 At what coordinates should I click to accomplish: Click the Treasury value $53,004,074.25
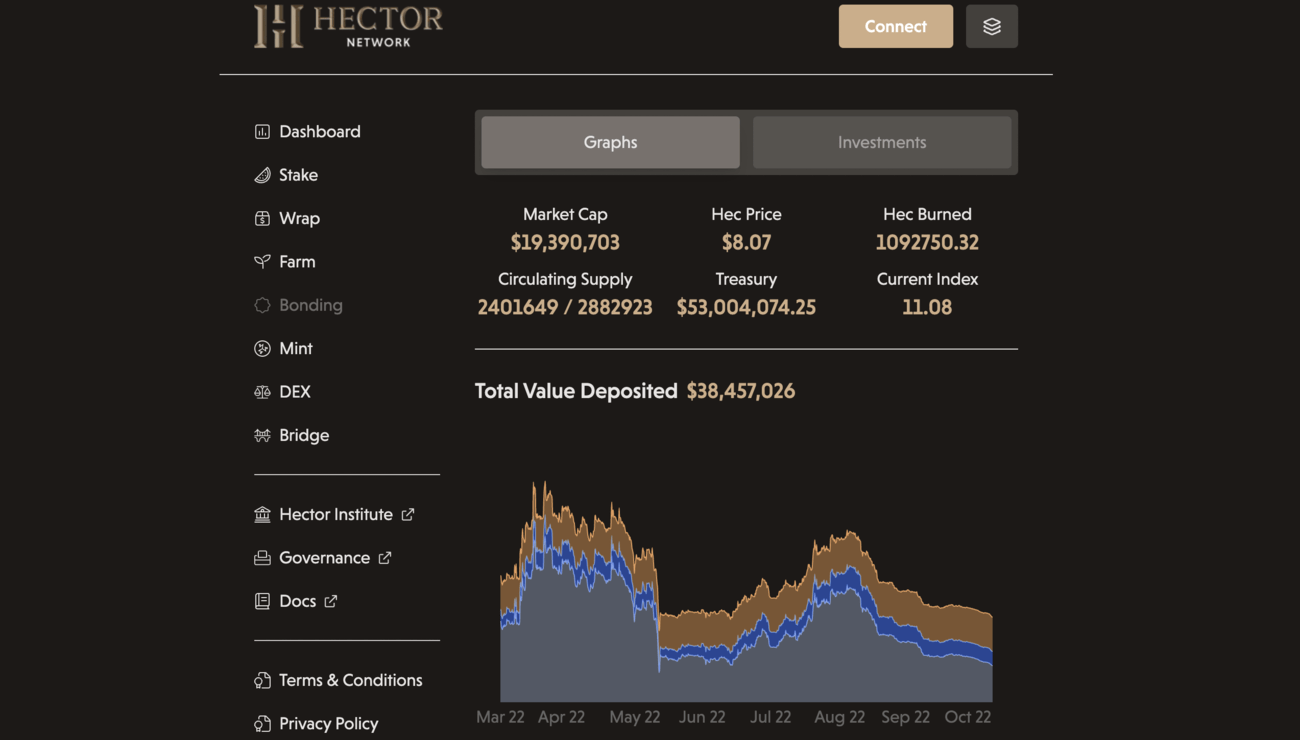746,307
